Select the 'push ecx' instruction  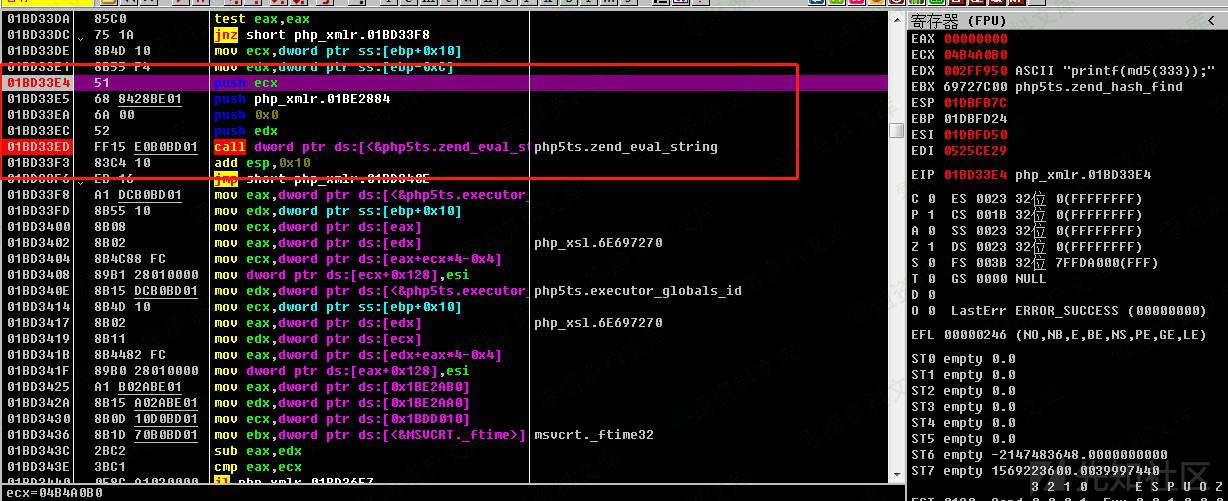pyautogui.click(x=246, y=83)
